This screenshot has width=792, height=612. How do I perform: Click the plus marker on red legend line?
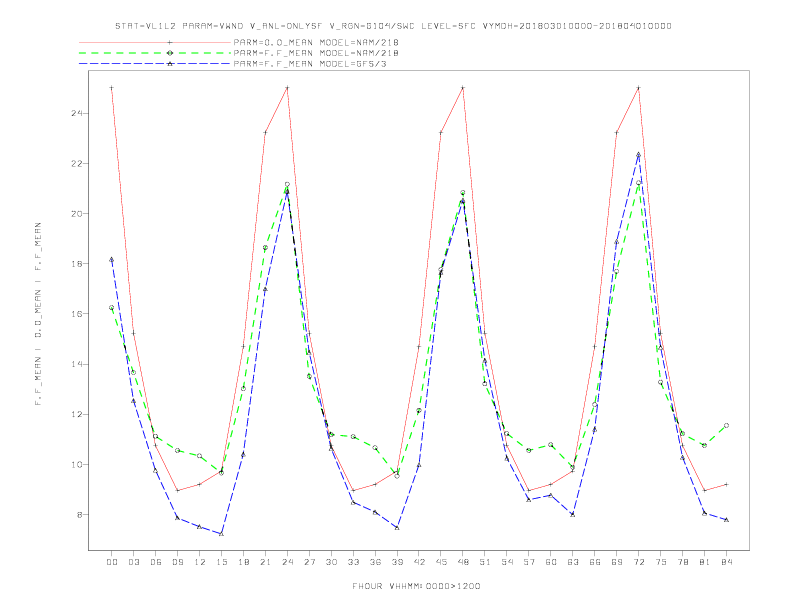pyautogui.click(x=170, y=42)
